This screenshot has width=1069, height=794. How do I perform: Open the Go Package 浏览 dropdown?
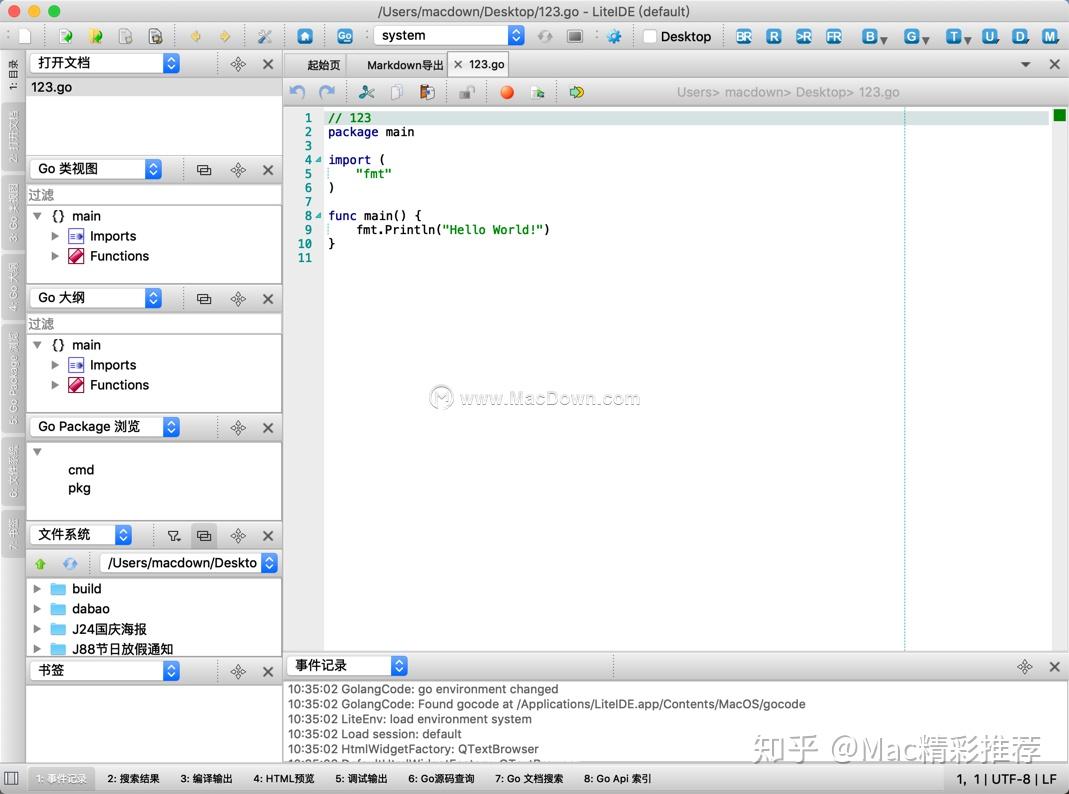pos(106,427)
